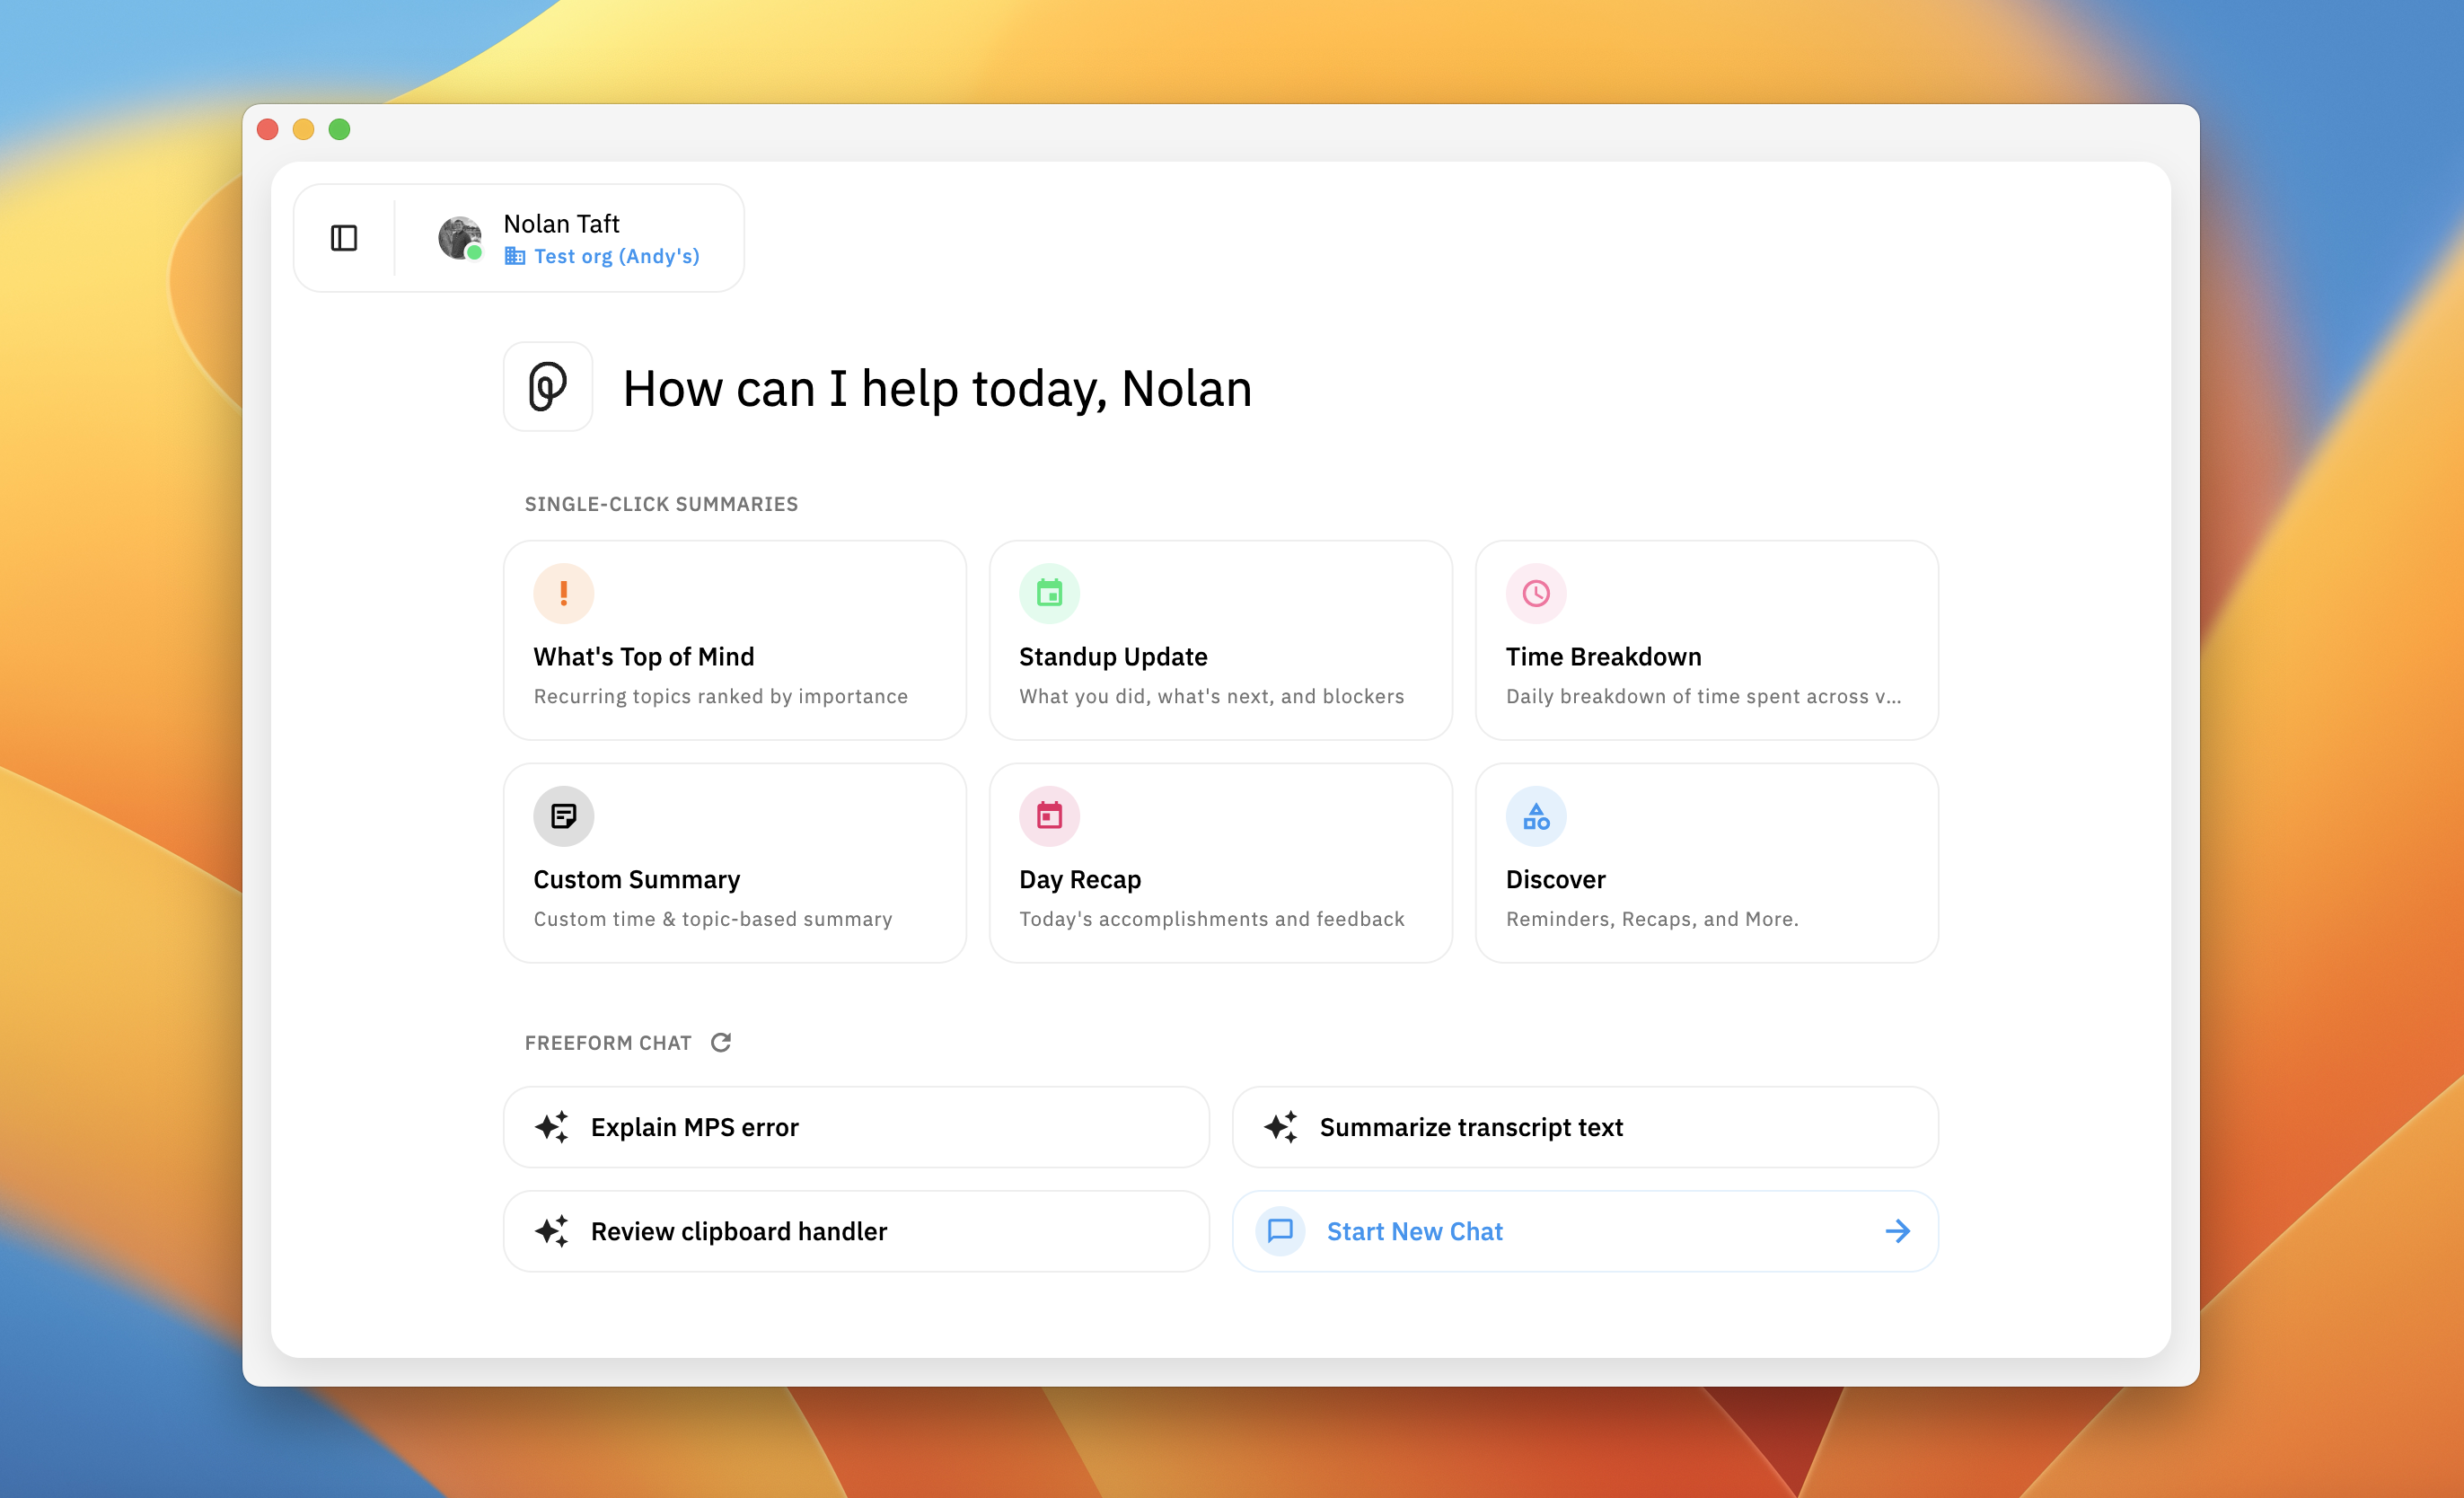Choose Summarize transcript text suggestion

pos(1584,1127)
